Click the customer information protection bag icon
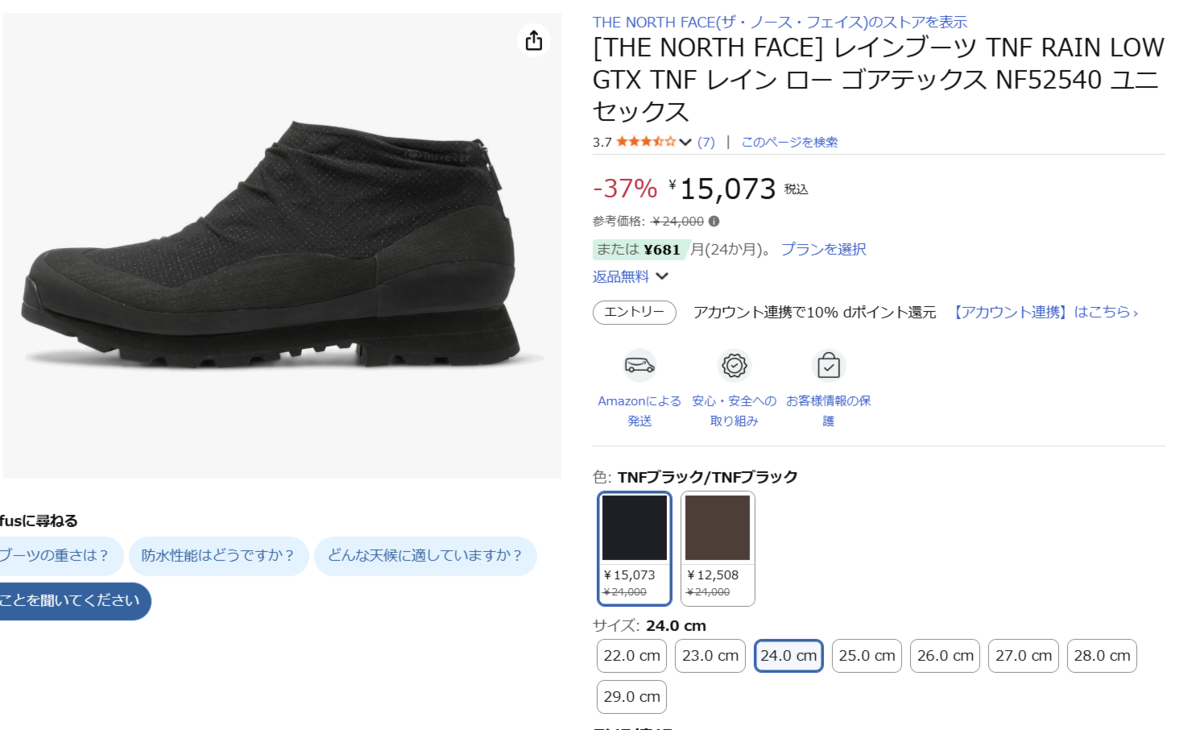This screenshot has height=730, width=1200. 828,366
